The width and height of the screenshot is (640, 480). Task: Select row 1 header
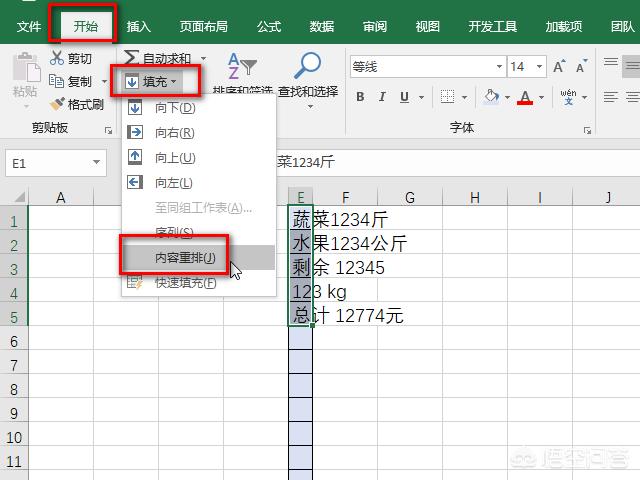point(14,221)
